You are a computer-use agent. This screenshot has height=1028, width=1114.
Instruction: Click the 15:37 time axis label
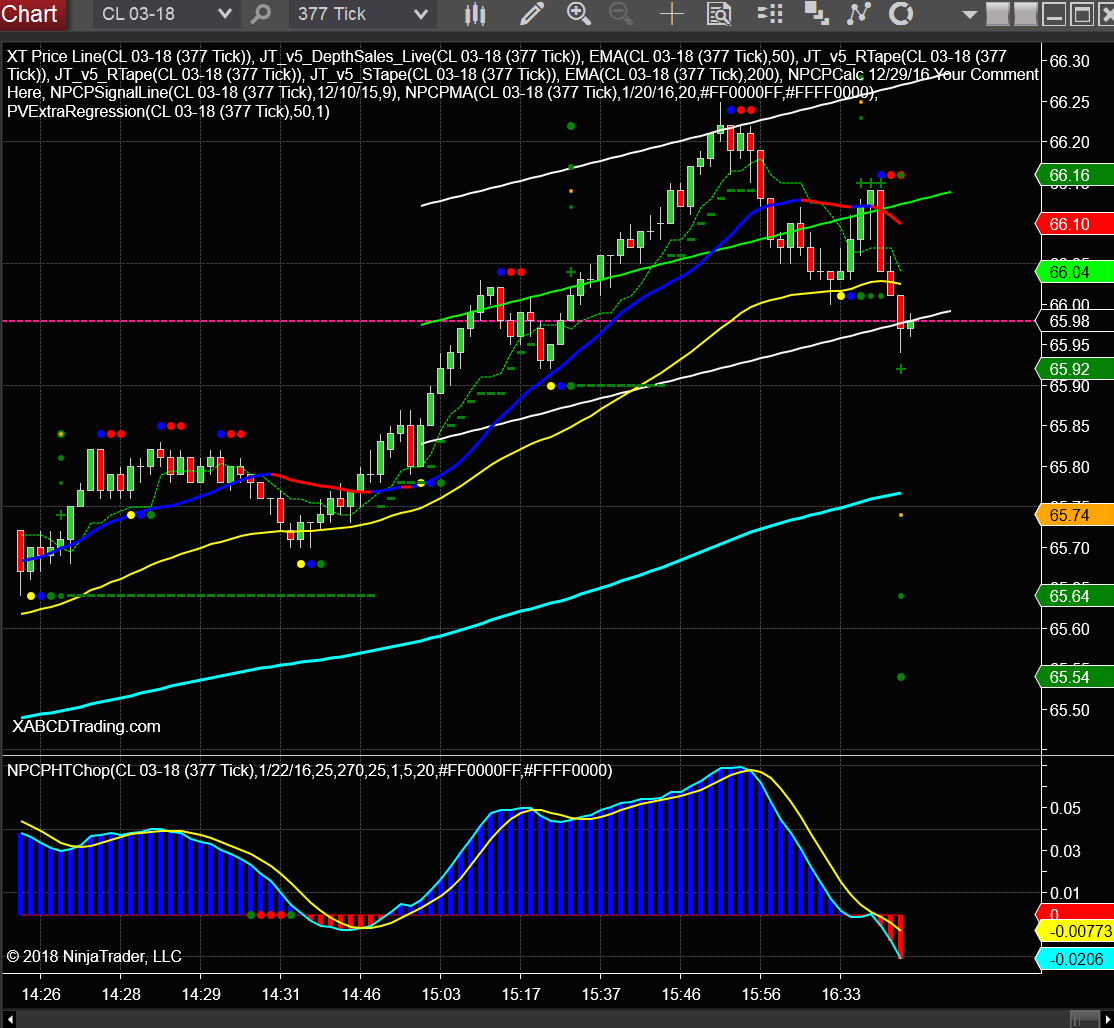coord(601,994)
